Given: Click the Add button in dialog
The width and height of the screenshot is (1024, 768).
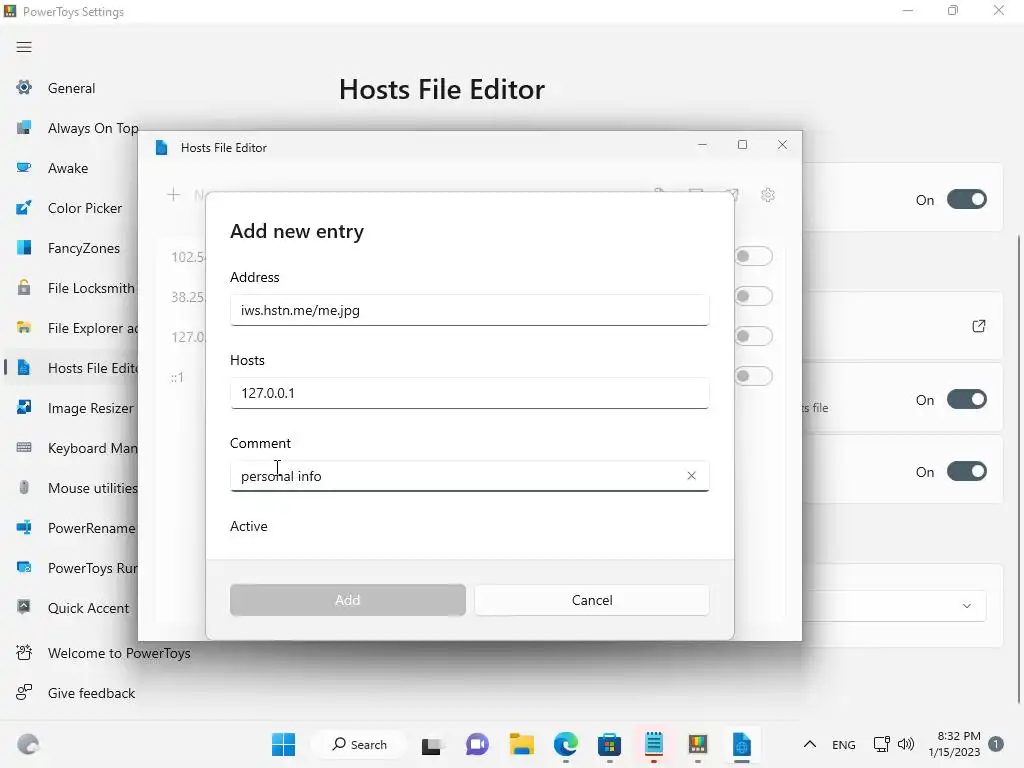Looking at the screenshot, I should [x=347, y=600].
